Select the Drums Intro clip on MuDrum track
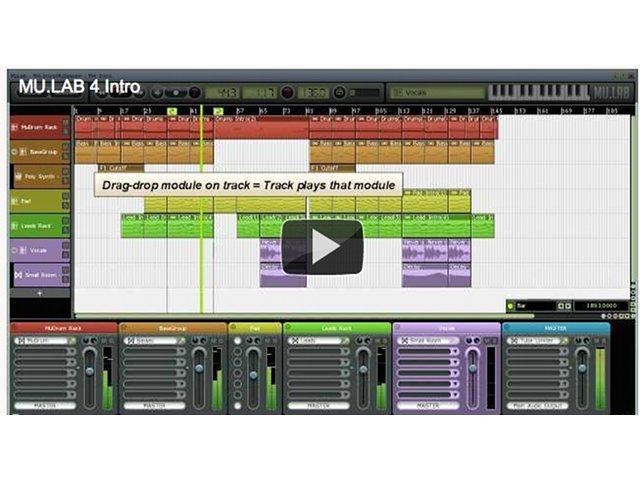The height and width of the screenshot is (480, 640). 262,127
